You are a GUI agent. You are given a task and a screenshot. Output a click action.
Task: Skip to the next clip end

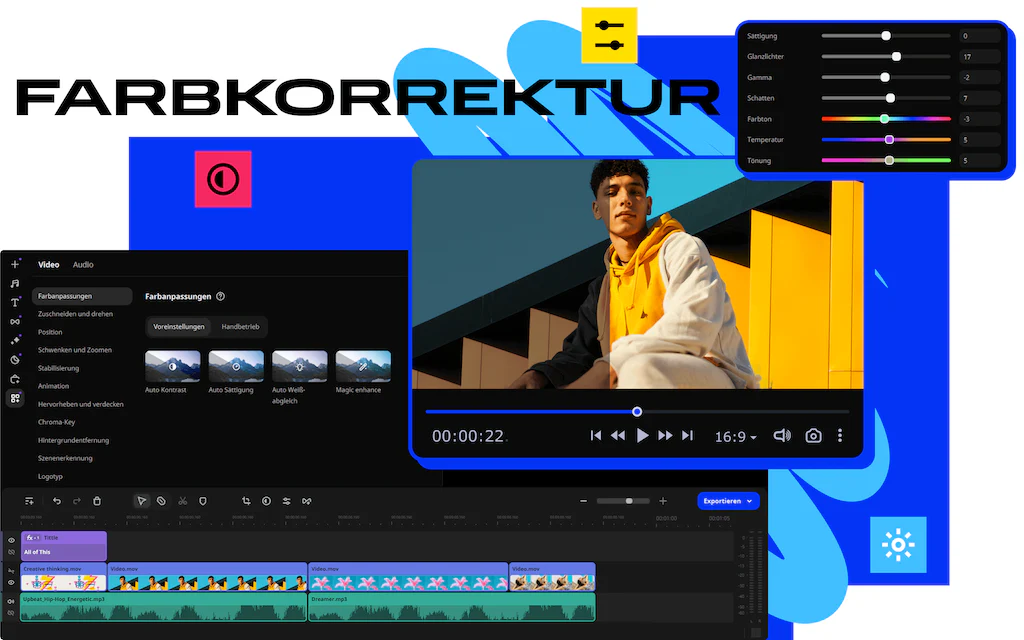point(688,436)
